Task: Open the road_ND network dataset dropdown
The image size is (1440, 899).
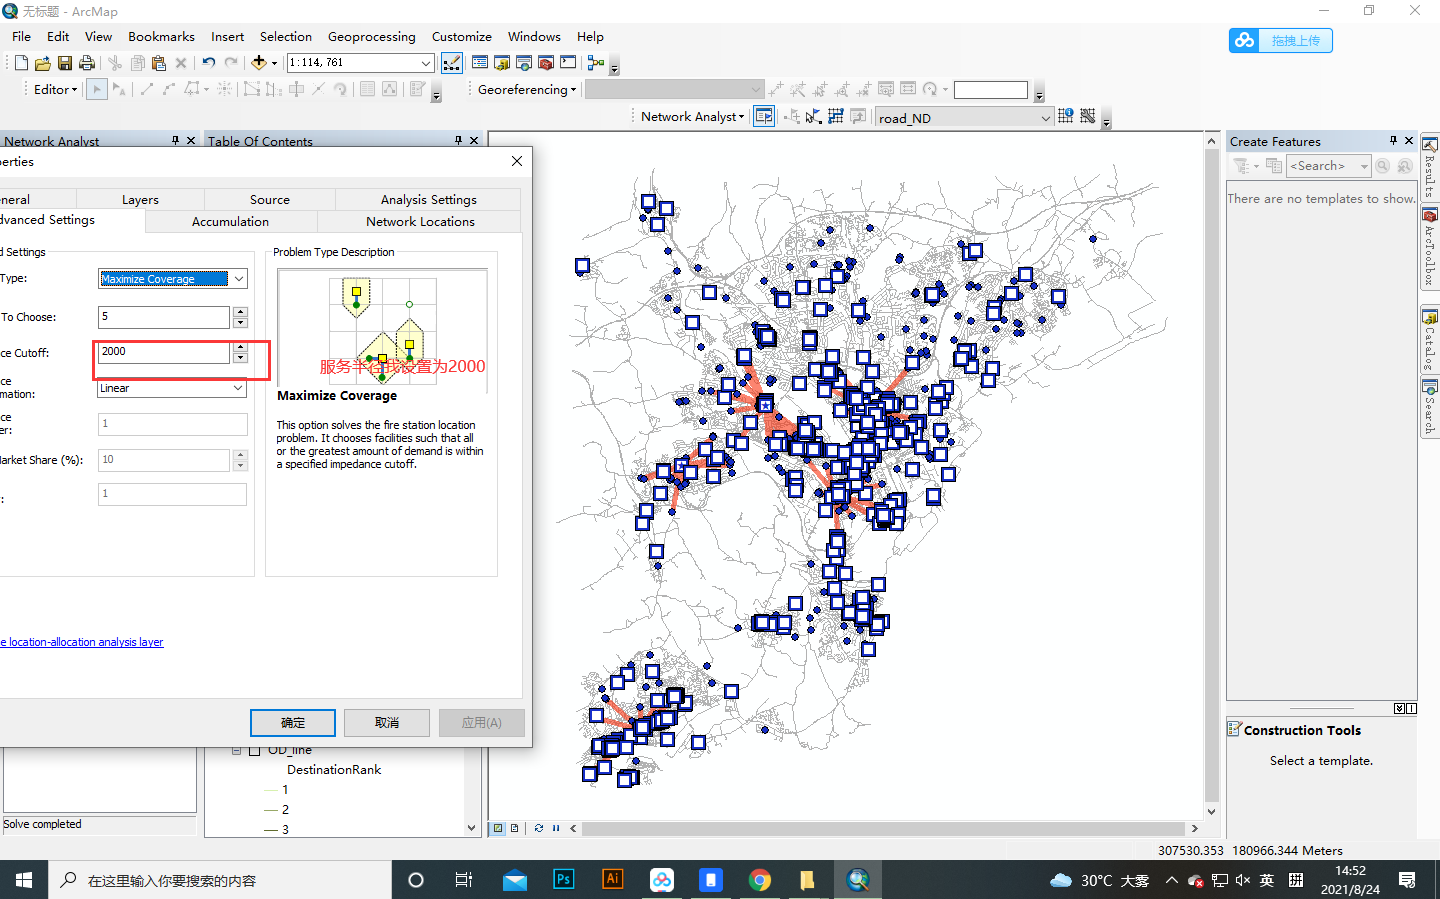Action: (x=1046, y=117)
